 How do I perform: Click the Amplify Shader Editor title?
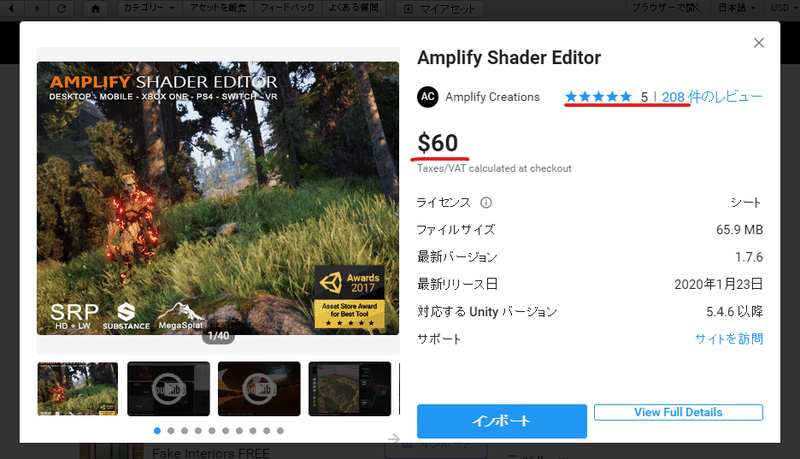point(509,58)
